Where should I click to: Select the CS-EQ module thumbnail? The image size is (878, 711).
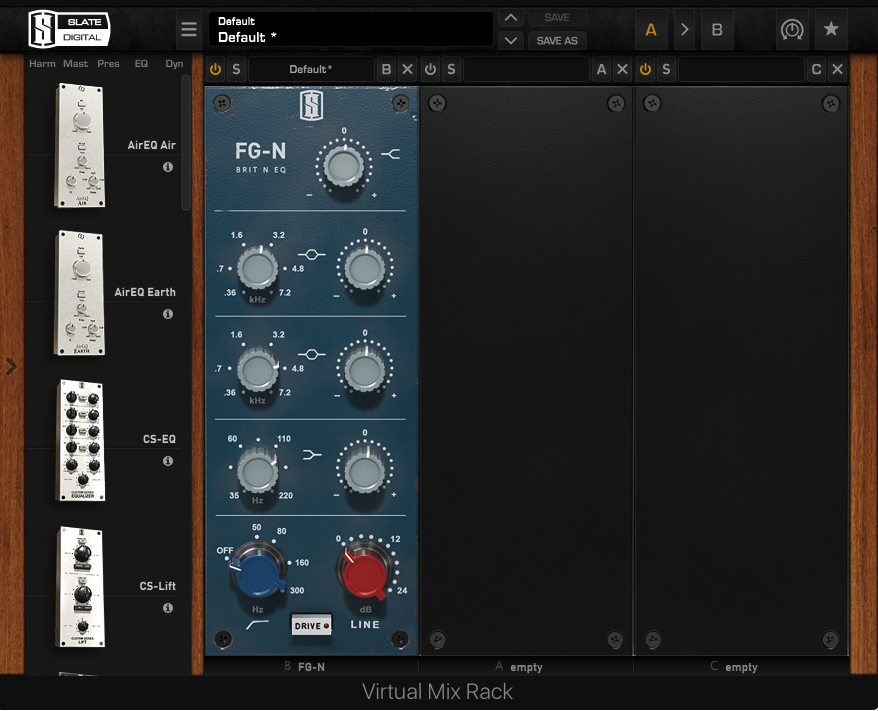click(x=81, y=440)
